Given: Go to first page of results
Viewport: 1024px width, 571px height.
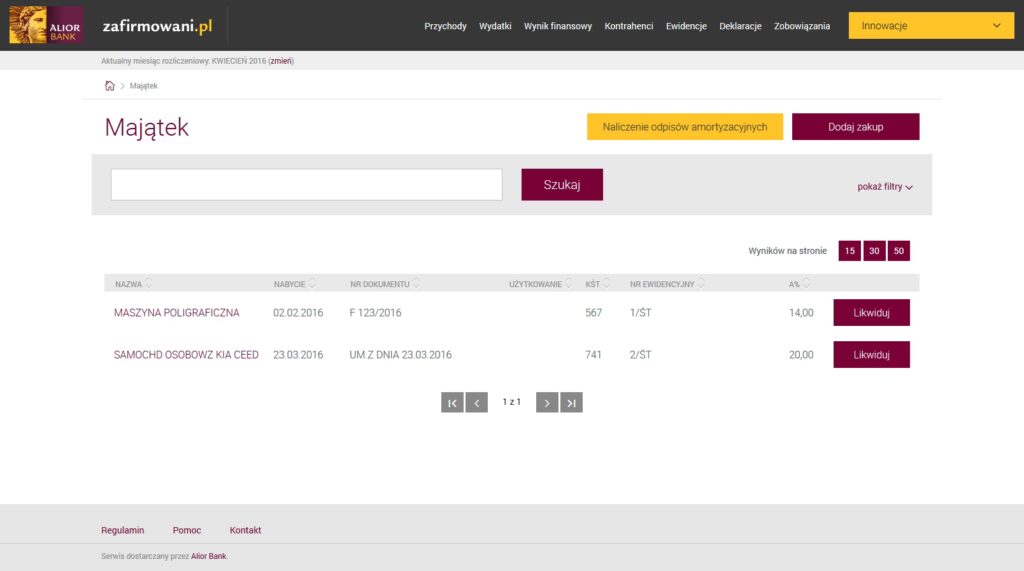Looking at the screenshot, I should (x=452, y=402).
